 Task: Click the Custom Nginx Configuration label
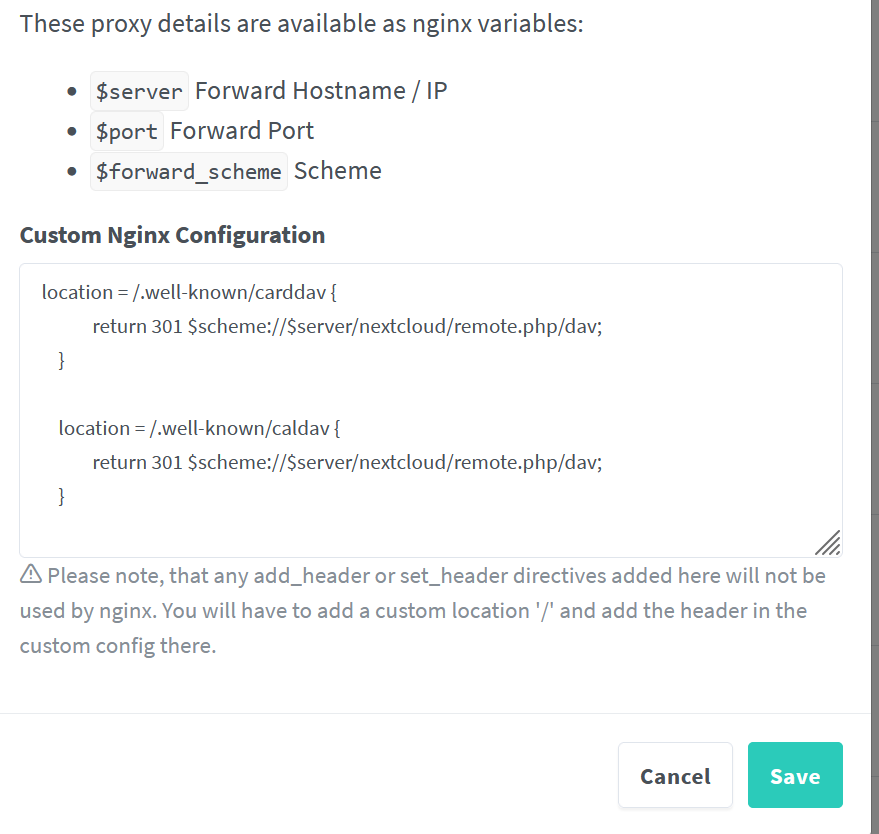[172, 235]
